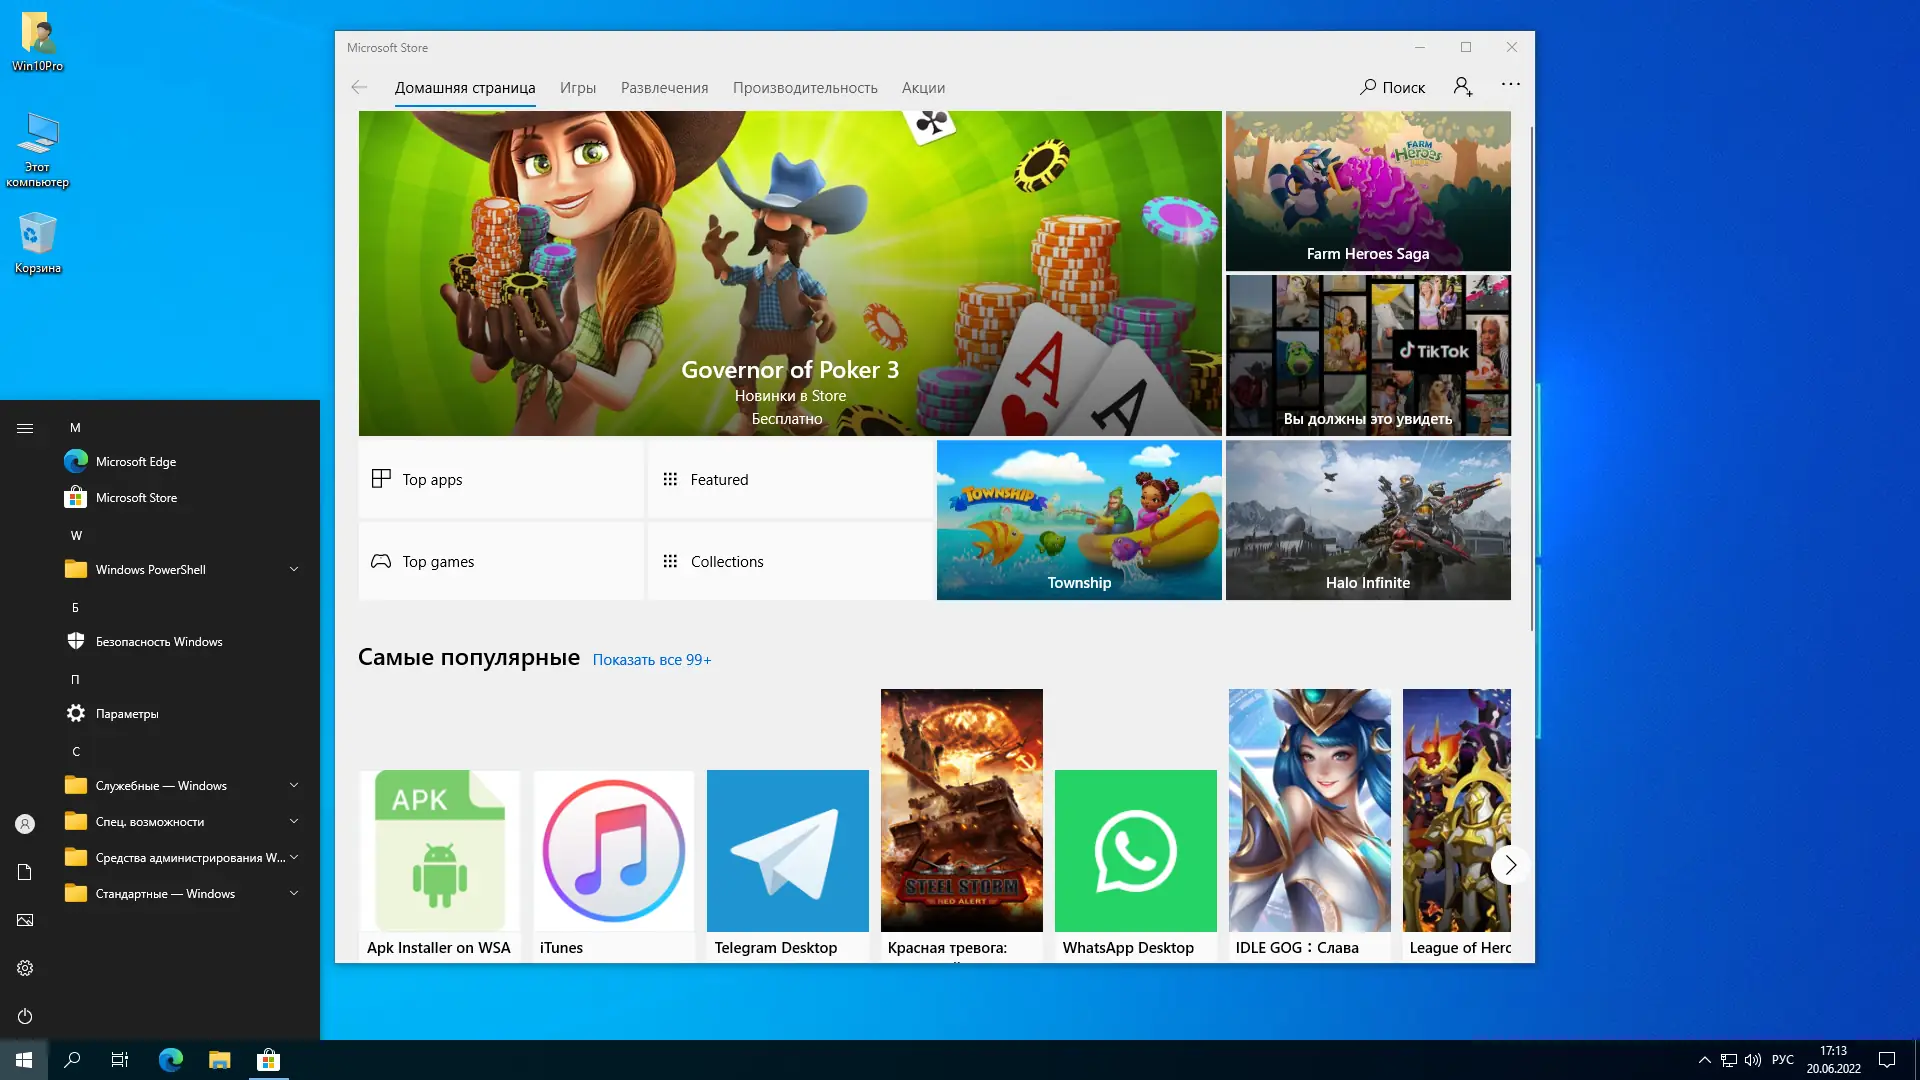The image size is (1920, 1080).
Task: Open the notification center in the system tray
Action: click(x=1886, y=1059)
